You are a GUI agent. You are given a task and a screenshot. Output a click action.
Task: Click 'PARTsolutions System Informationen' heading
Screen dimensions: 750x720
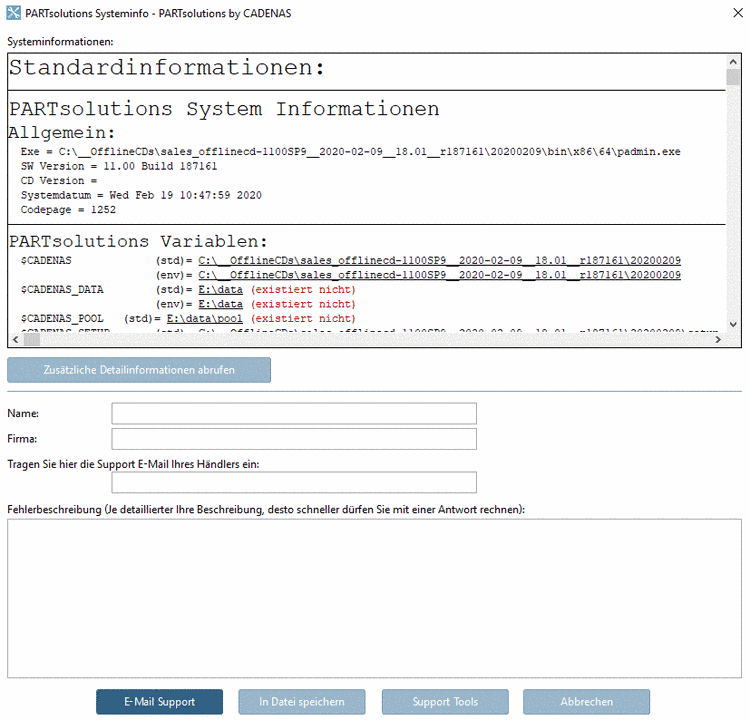224,109
